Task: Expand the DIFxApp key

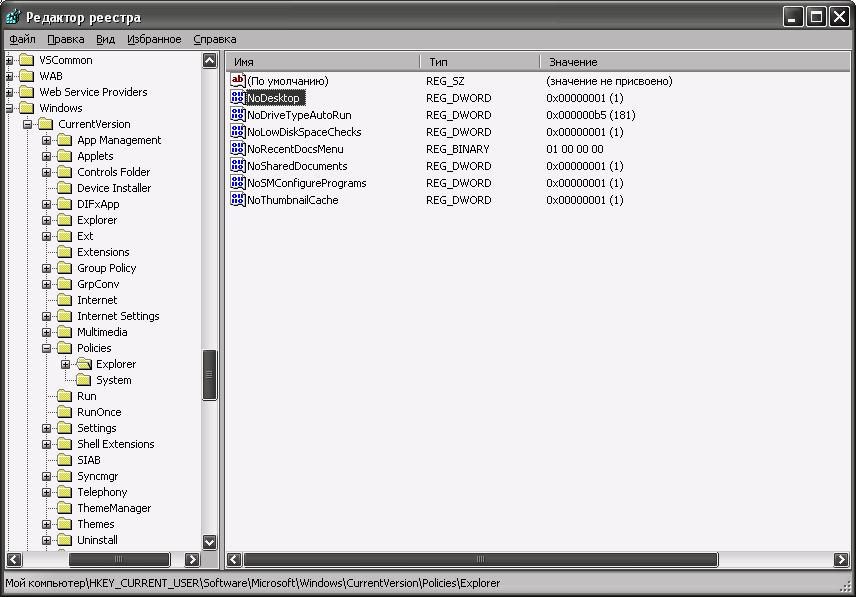Action: (46, 204)
